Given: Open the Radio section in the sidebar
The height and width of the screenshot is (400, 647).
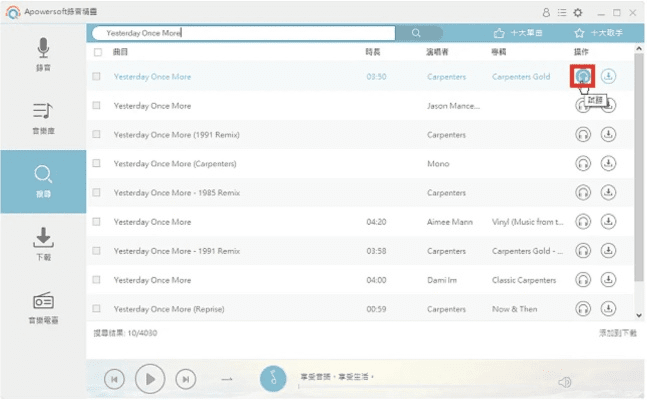Looking at the screenshot, I should [43, 307].
